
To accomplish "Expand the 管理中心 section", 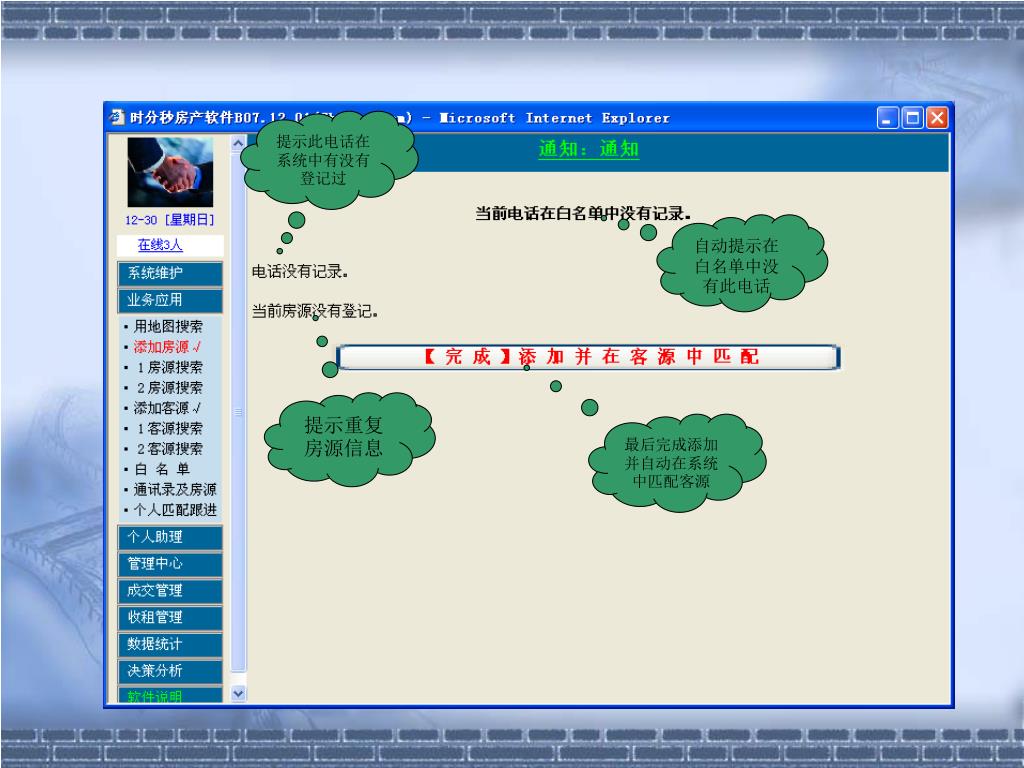I will [170, 564].
